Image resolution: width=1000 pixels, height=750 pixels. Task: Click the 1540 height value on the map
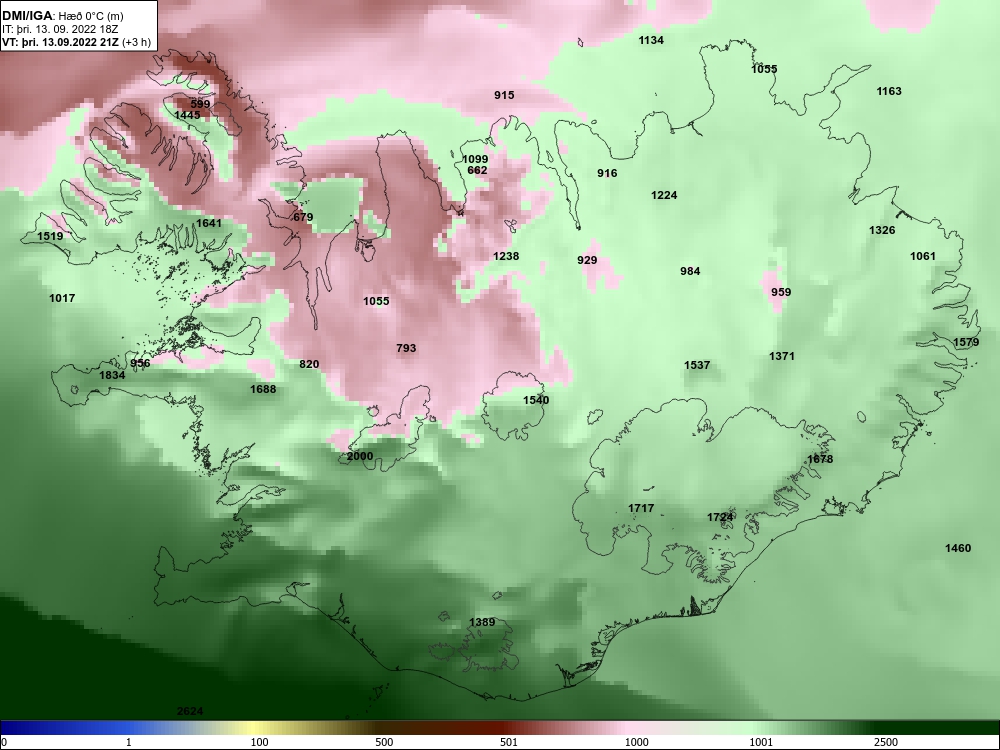pos(536,401)
